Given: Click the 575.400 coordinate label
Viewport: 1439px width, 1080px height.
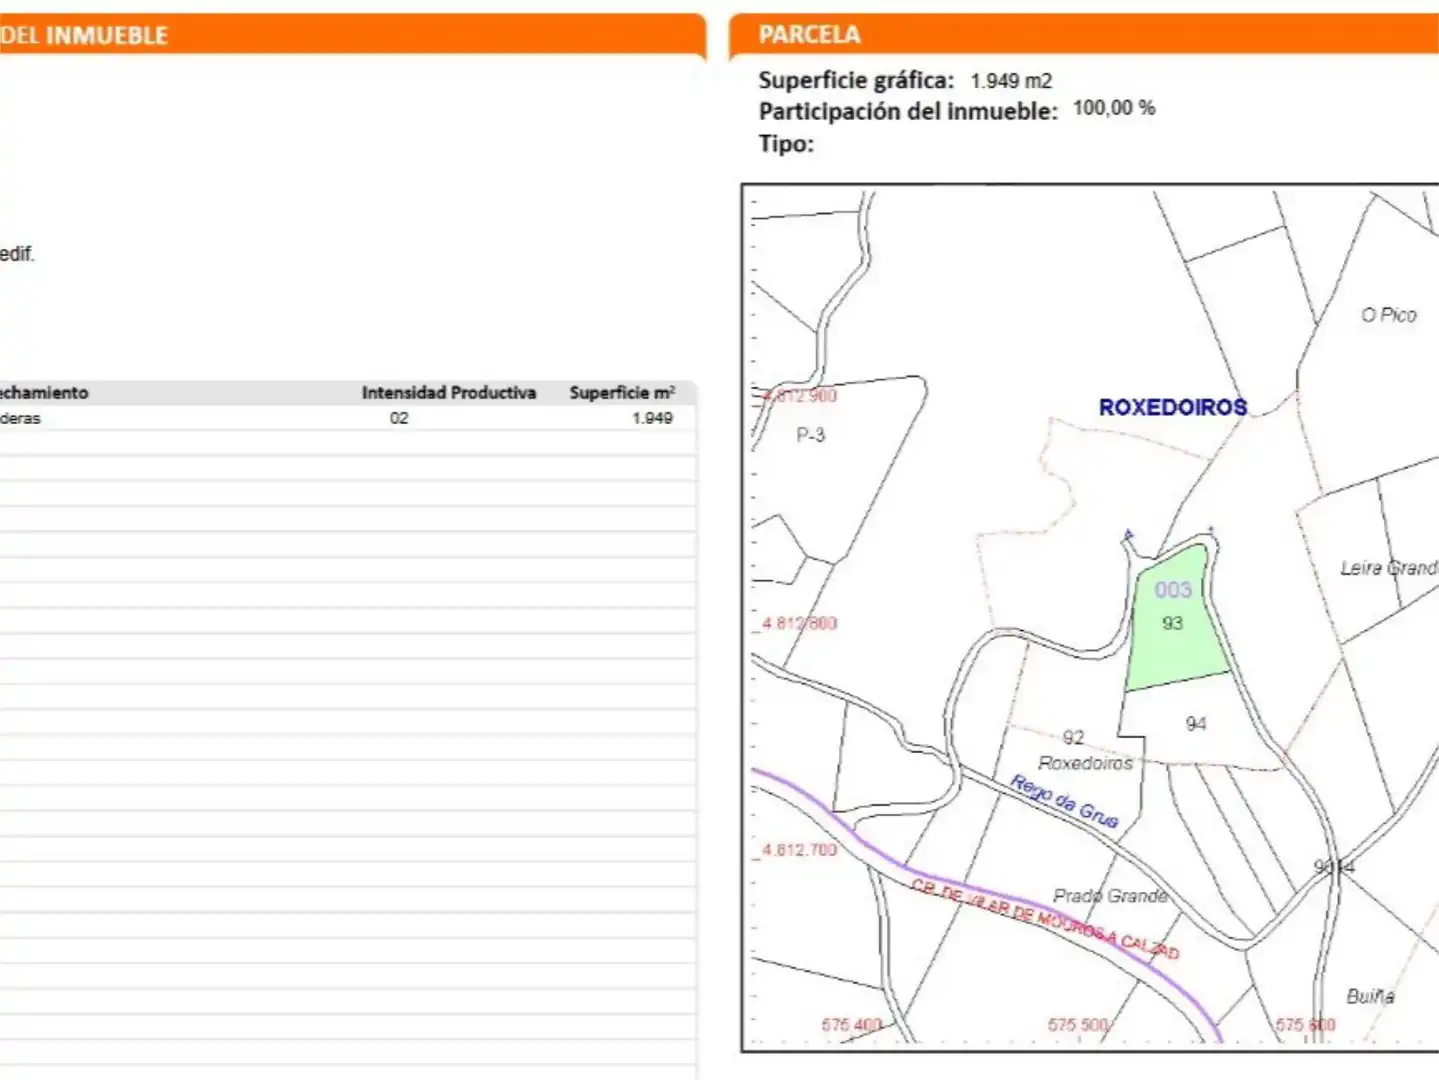Looking at the screenshot, I should coord(851,1025).
